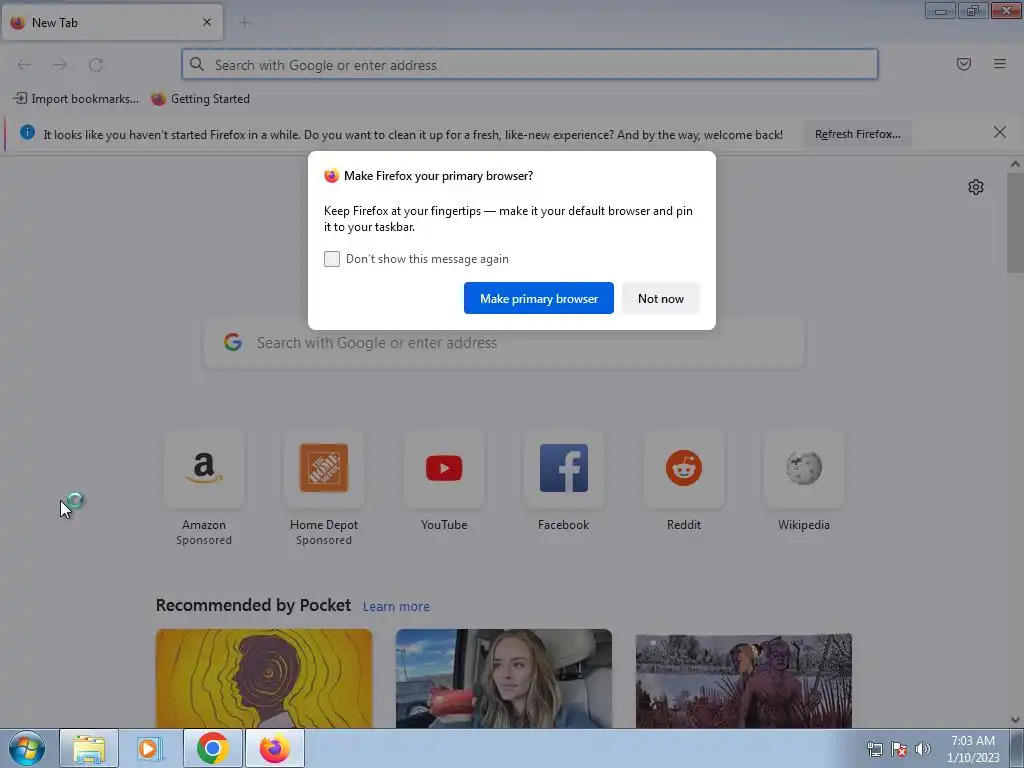Click the search magnifier in address bar

pos(197,64)
